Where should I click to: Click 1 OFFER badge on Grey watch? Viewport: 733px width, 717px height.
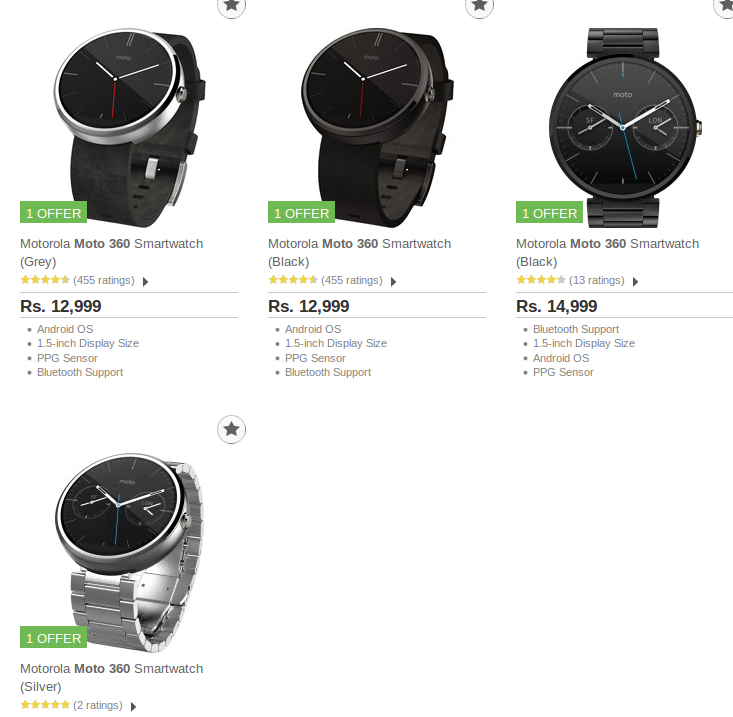pyautogui.click(x=53, y=213)
